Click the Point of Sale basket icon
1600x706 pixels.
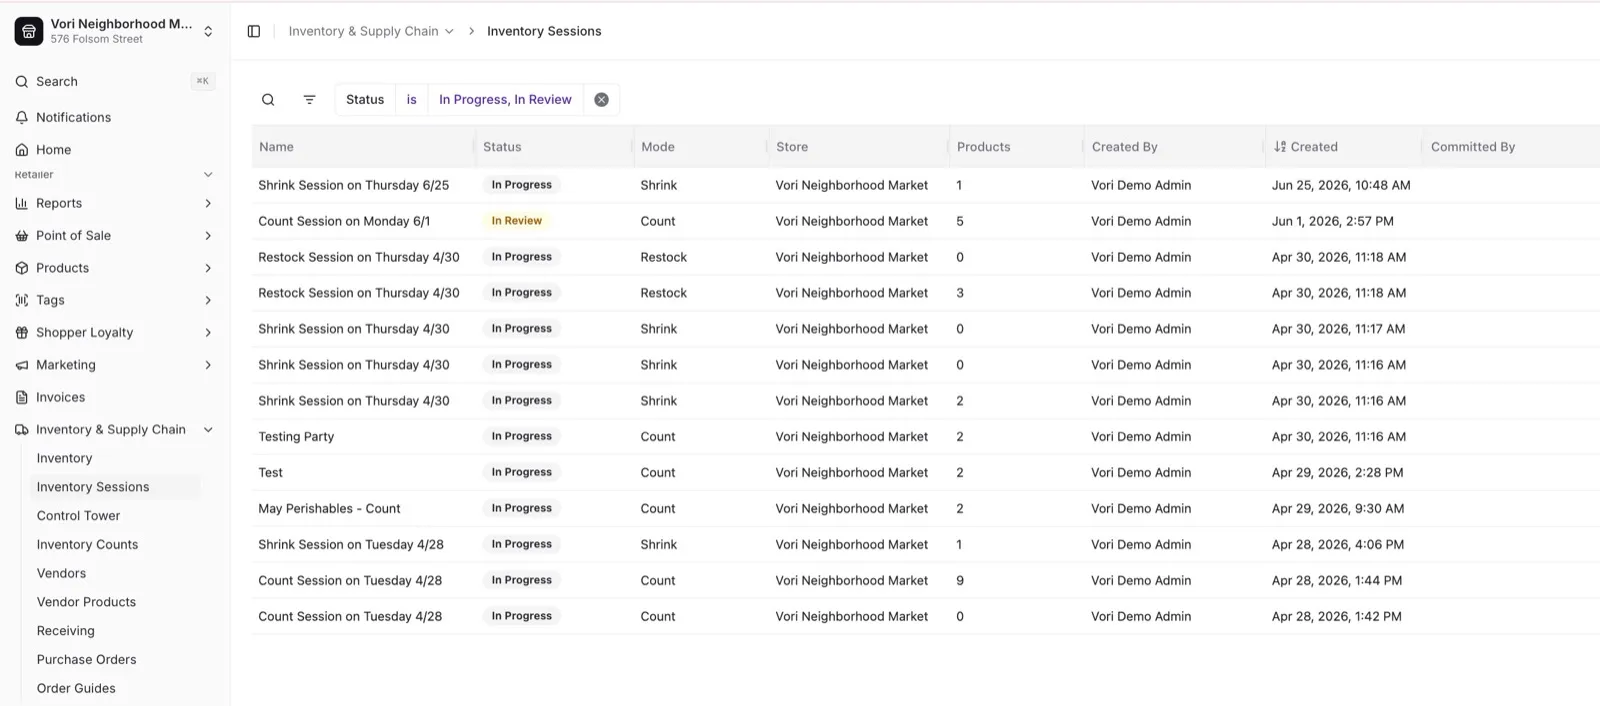(x=22, y=235)
